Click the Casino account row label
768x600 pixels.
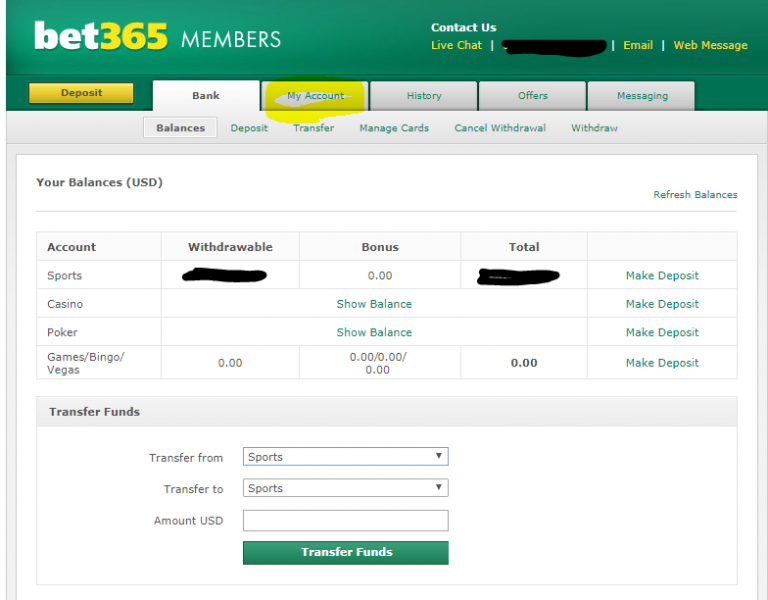65,304
